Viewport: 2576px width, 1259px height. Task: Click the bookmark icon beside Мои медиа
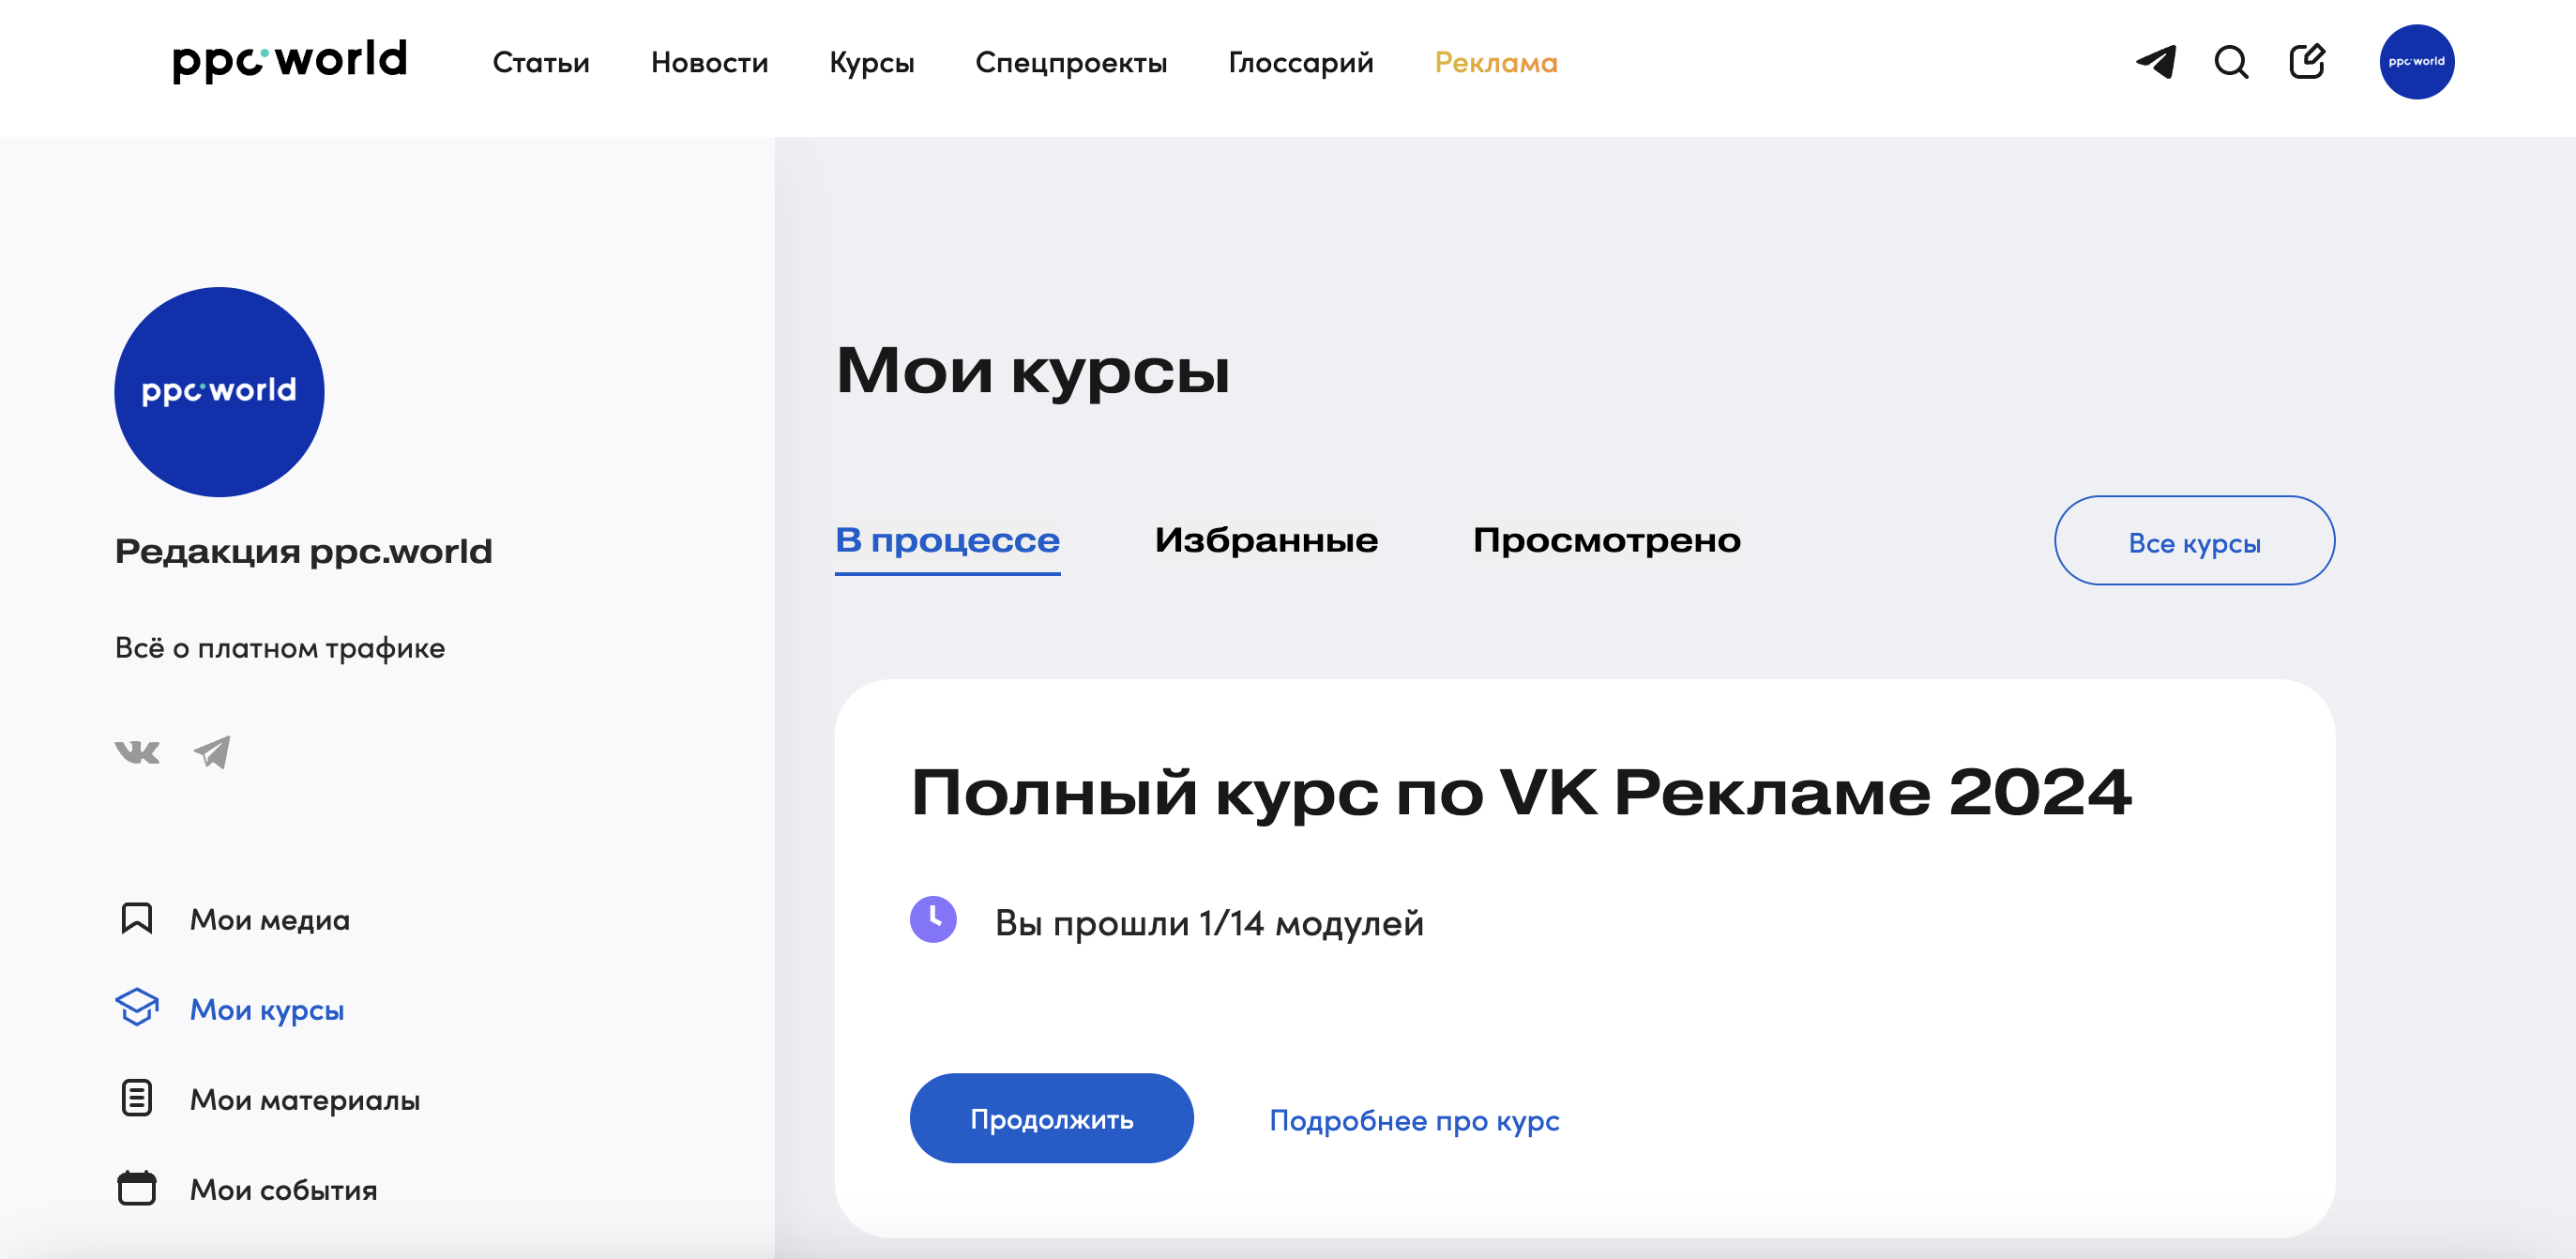(x=137, y=918)
